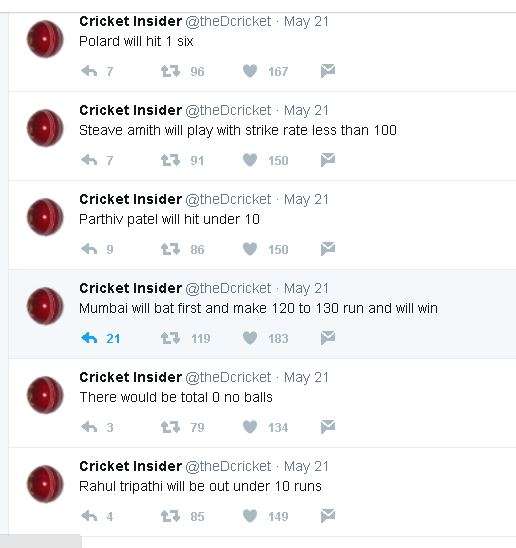This screenshot has width=516, height=548.
Task: Send the Mumbai tweet by direct message
Action: click(328, 338)
